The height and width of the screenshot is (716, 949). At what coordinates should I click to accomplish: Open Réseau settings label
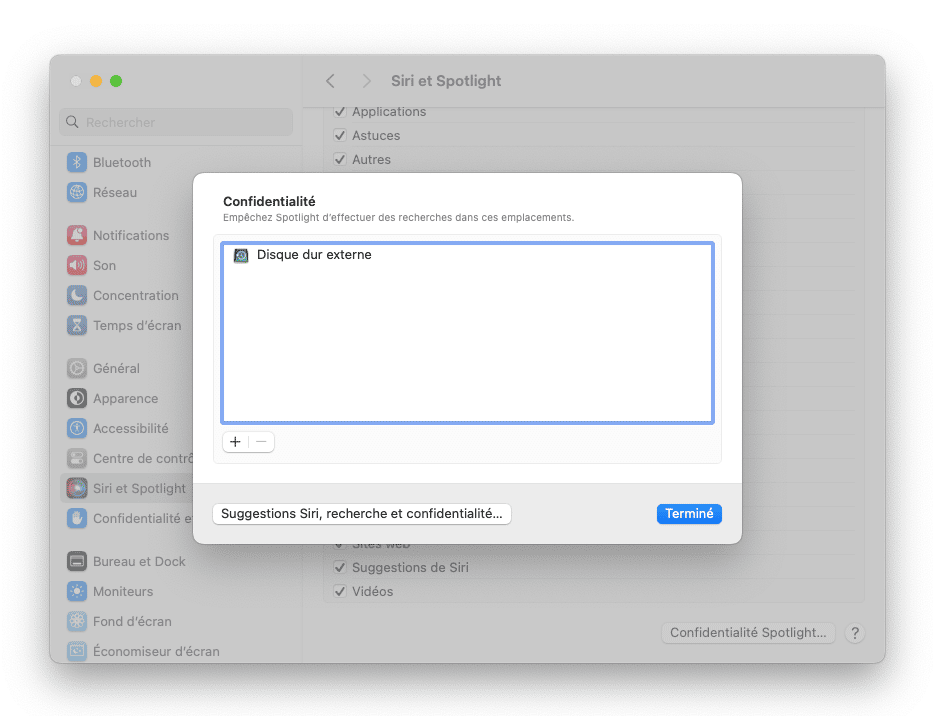tap(115, 192)
